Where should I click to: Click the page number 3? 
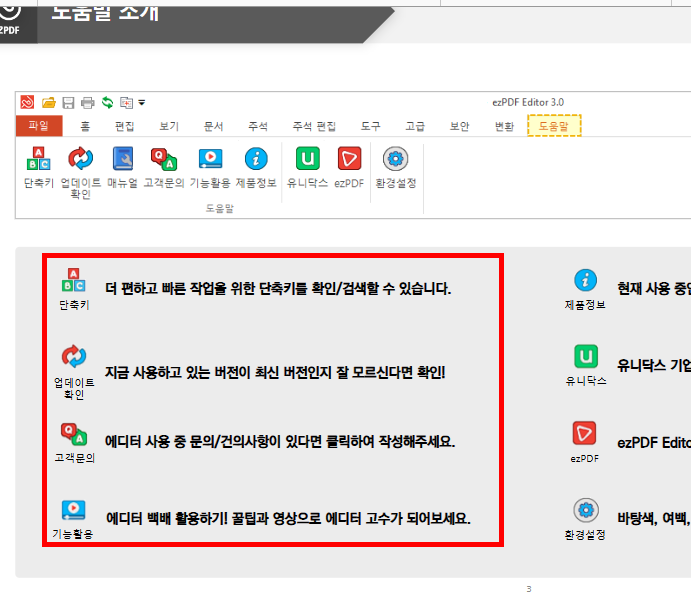[529, 589]
